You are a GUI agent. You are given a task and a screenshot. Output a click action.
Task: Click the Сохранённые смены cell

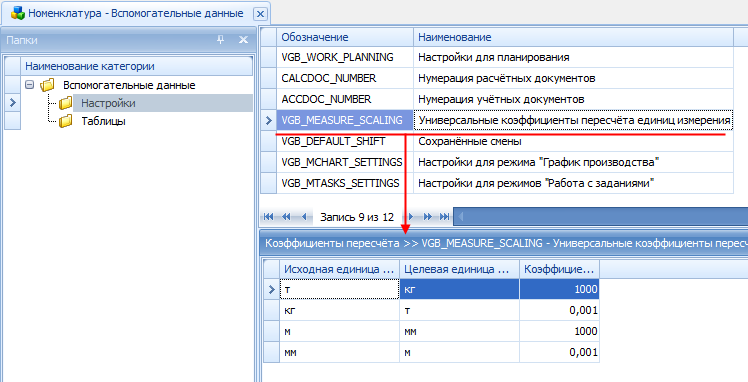click(x=573, y=141)
